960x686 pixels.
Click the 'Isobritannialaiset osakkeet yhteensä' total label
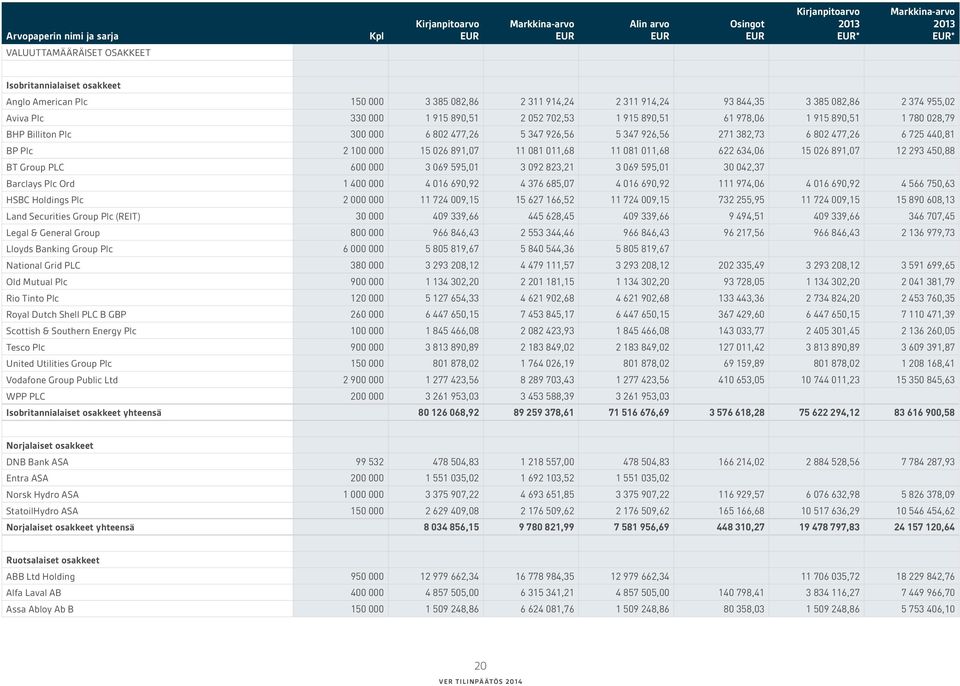84,413
